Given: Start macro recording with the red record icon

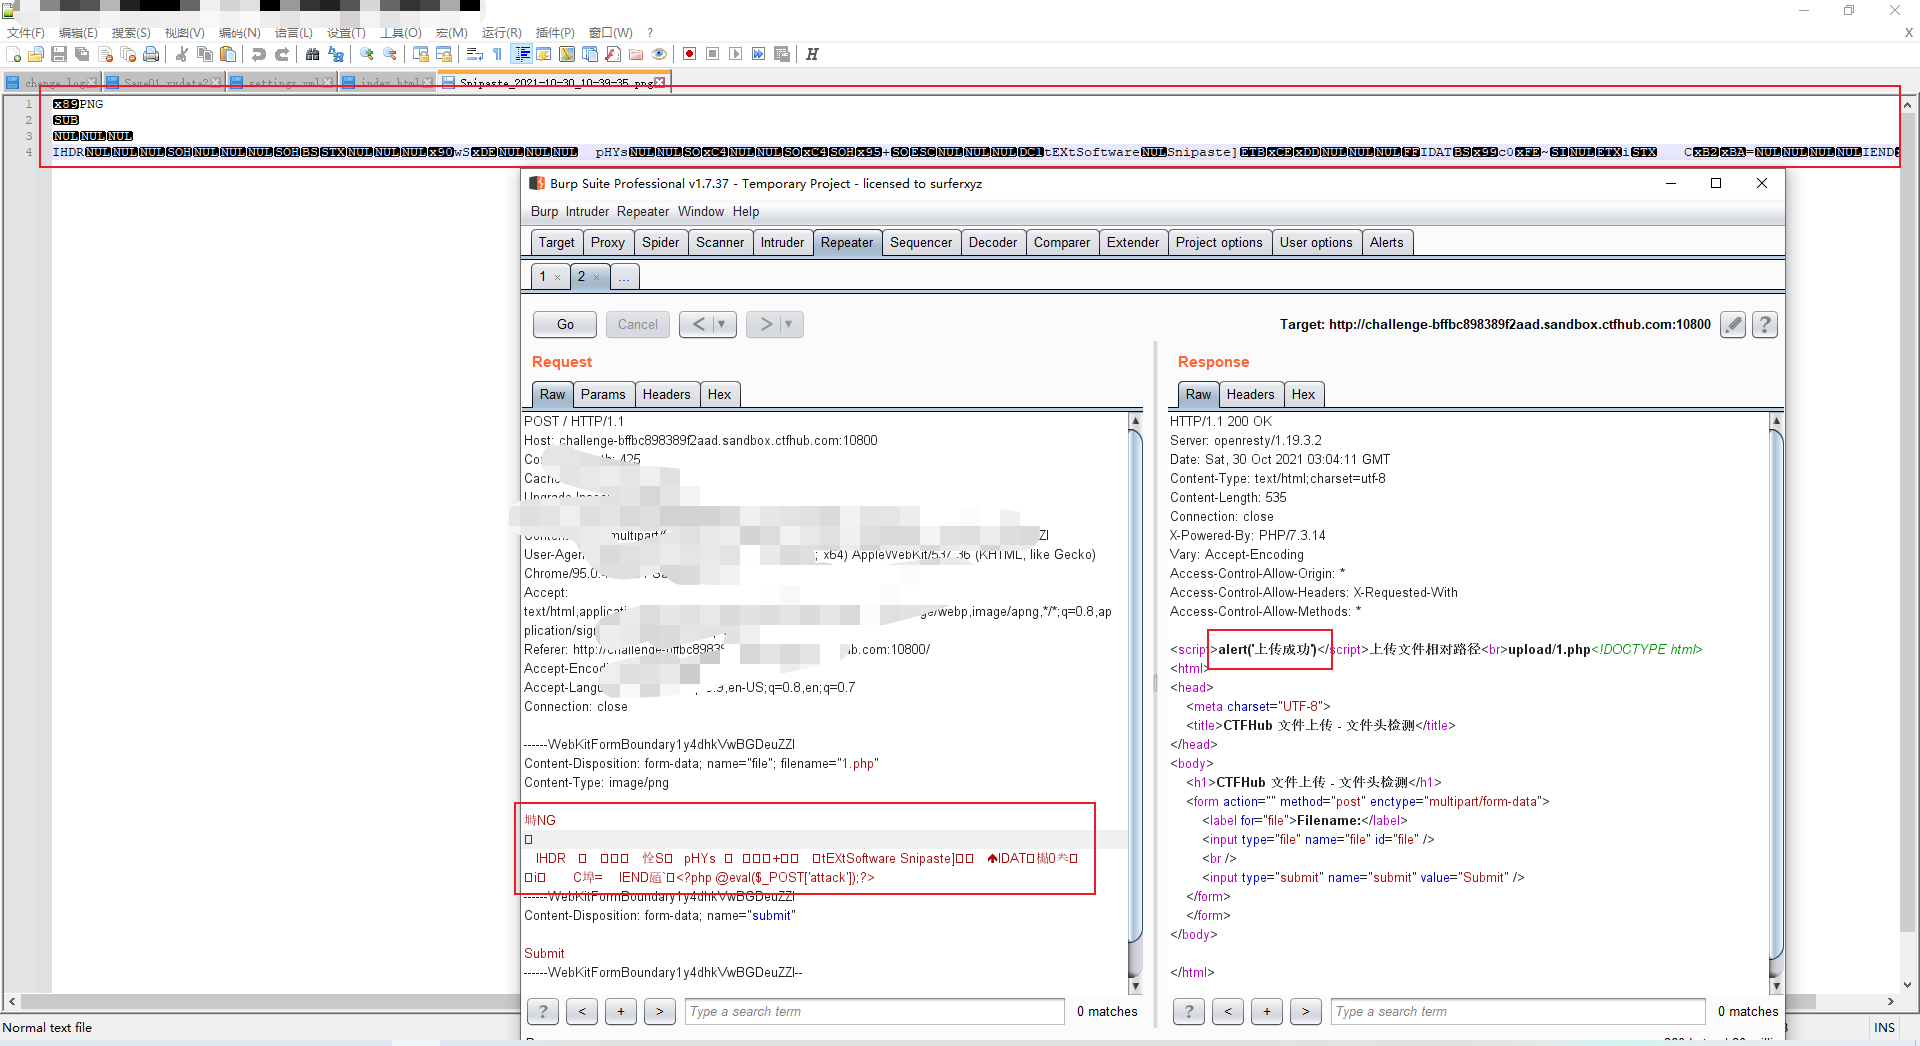Looking at the screenshot, I should point(689,54).
